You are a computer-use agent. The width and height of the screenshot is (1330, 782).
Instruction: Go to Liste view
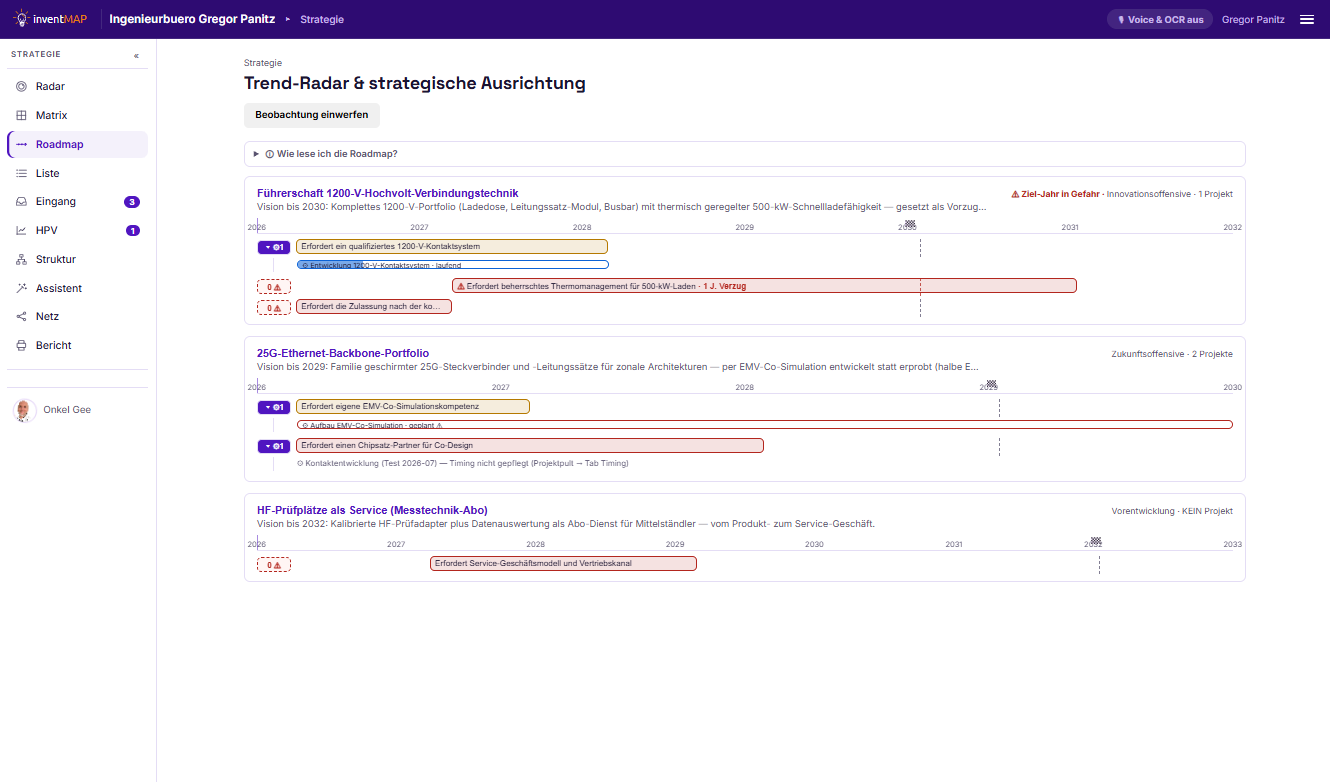(77, 174)
